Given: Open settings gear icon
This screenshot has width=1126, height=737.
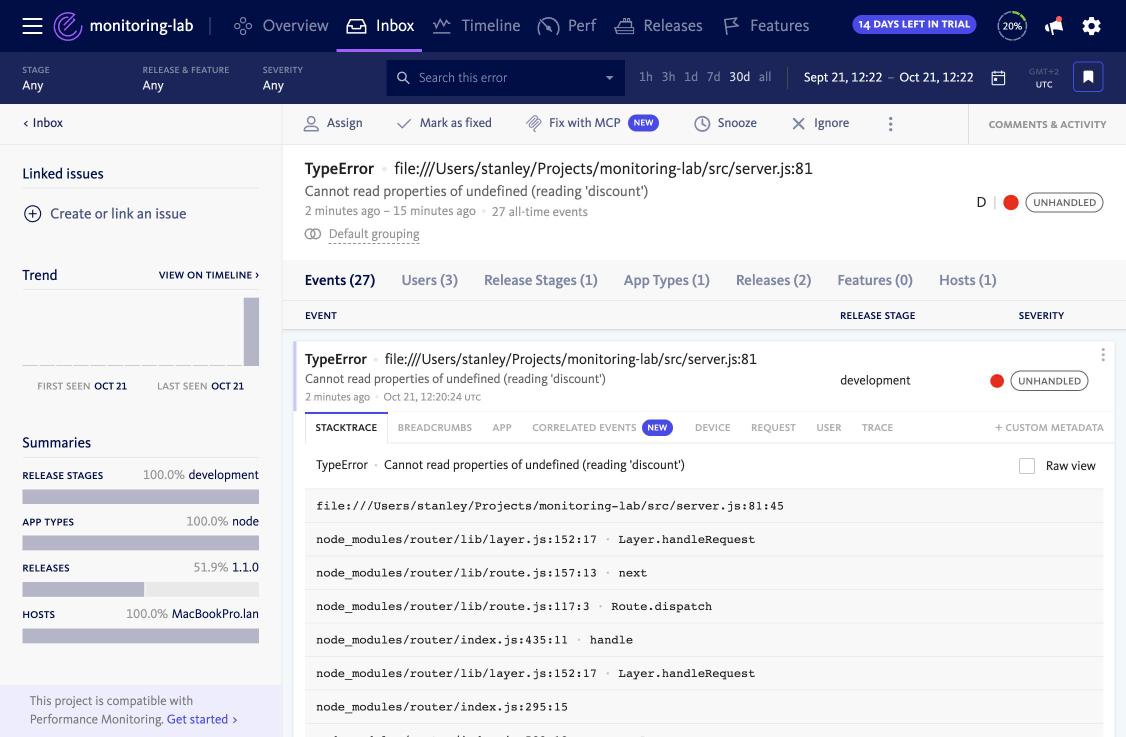Looking at the screenshot, I should pyautogui.click(x=1091, y=26).
